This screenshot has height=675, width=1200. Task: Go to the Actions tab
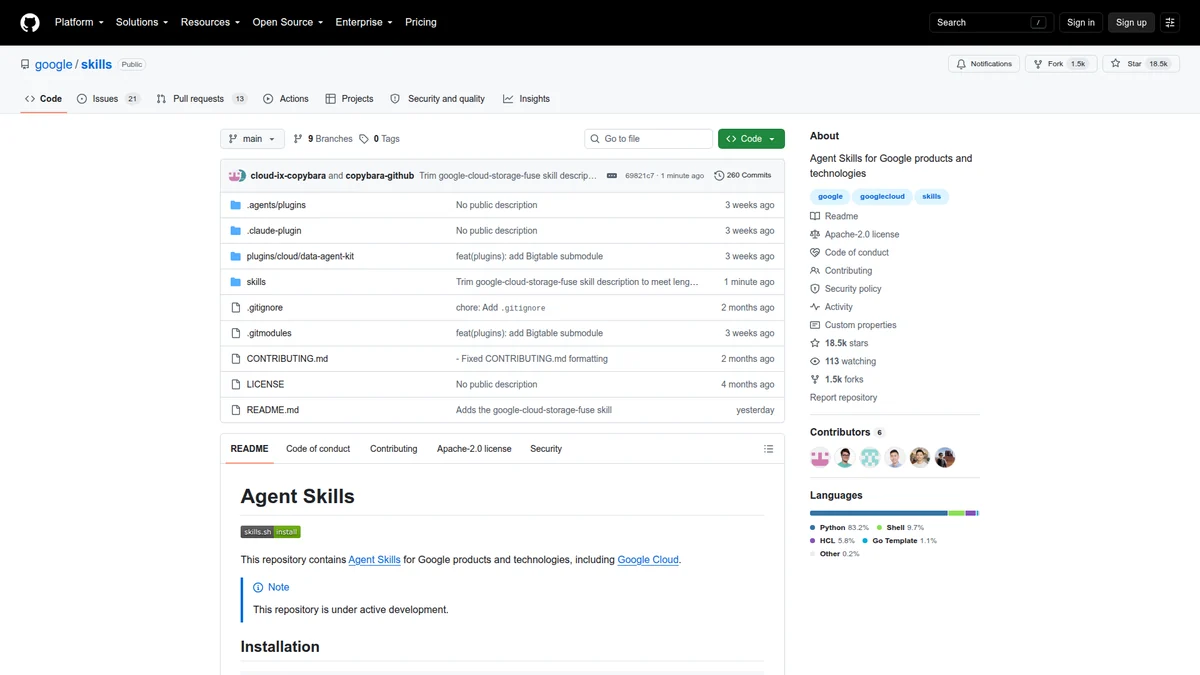pyautogui.click(x=286, y=99)
